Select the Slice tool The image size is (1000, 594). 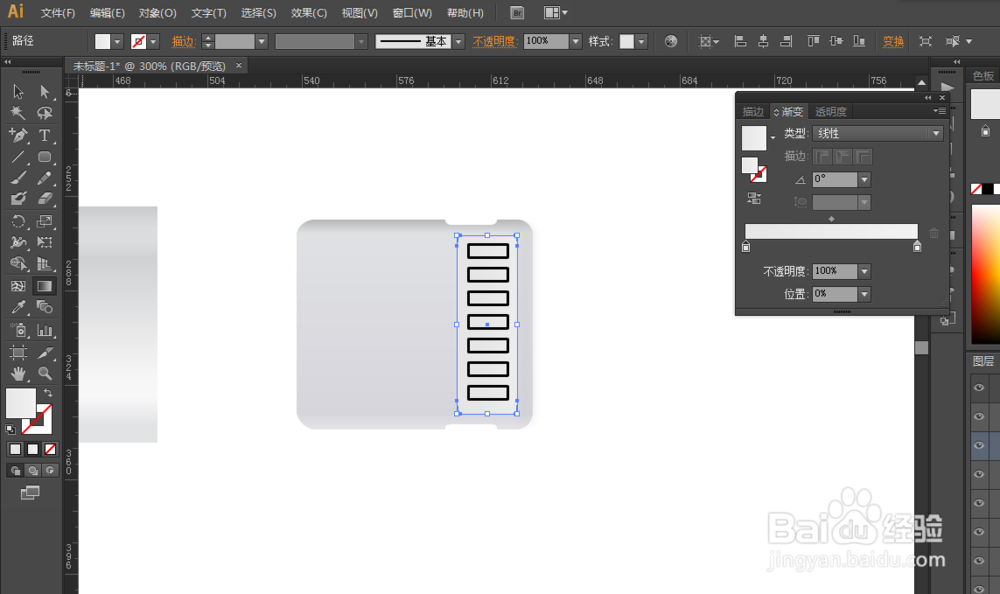tap(44, 352)
